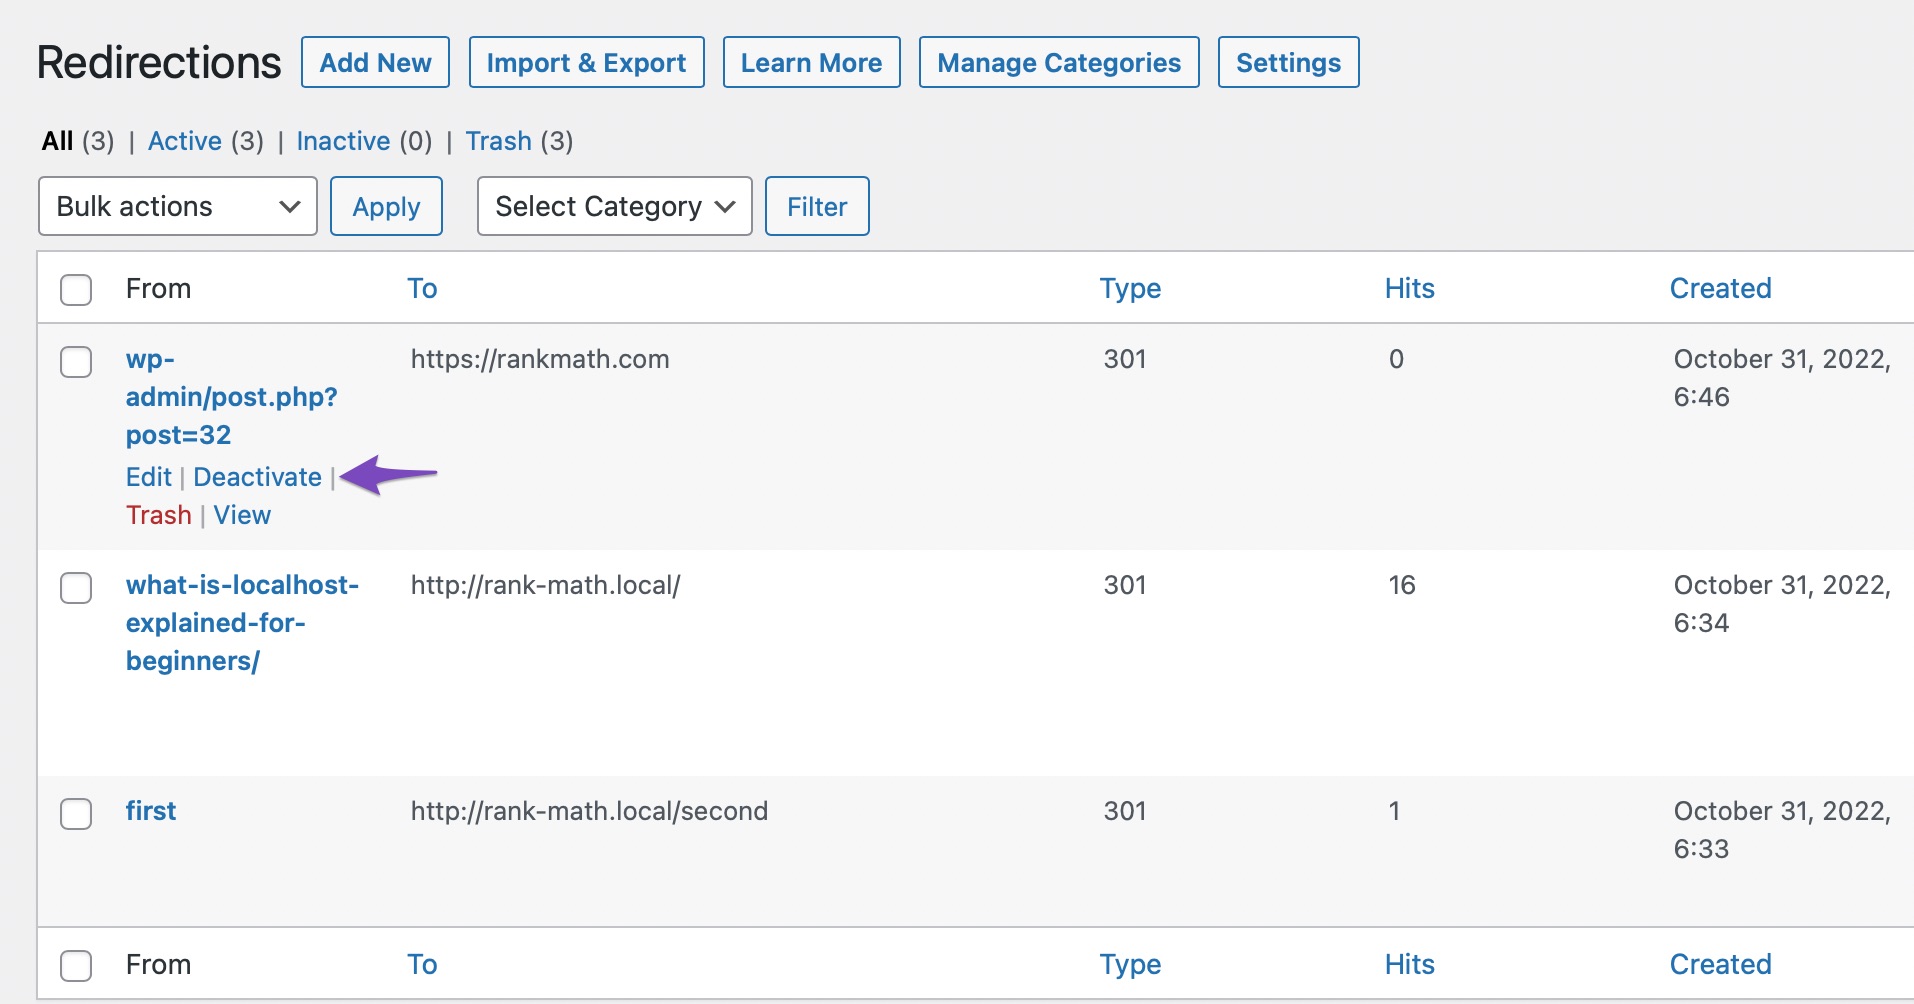Edit the wp-admin/post.php redirection
This screenshot has width=1914, height=1004.
(149, 477)
